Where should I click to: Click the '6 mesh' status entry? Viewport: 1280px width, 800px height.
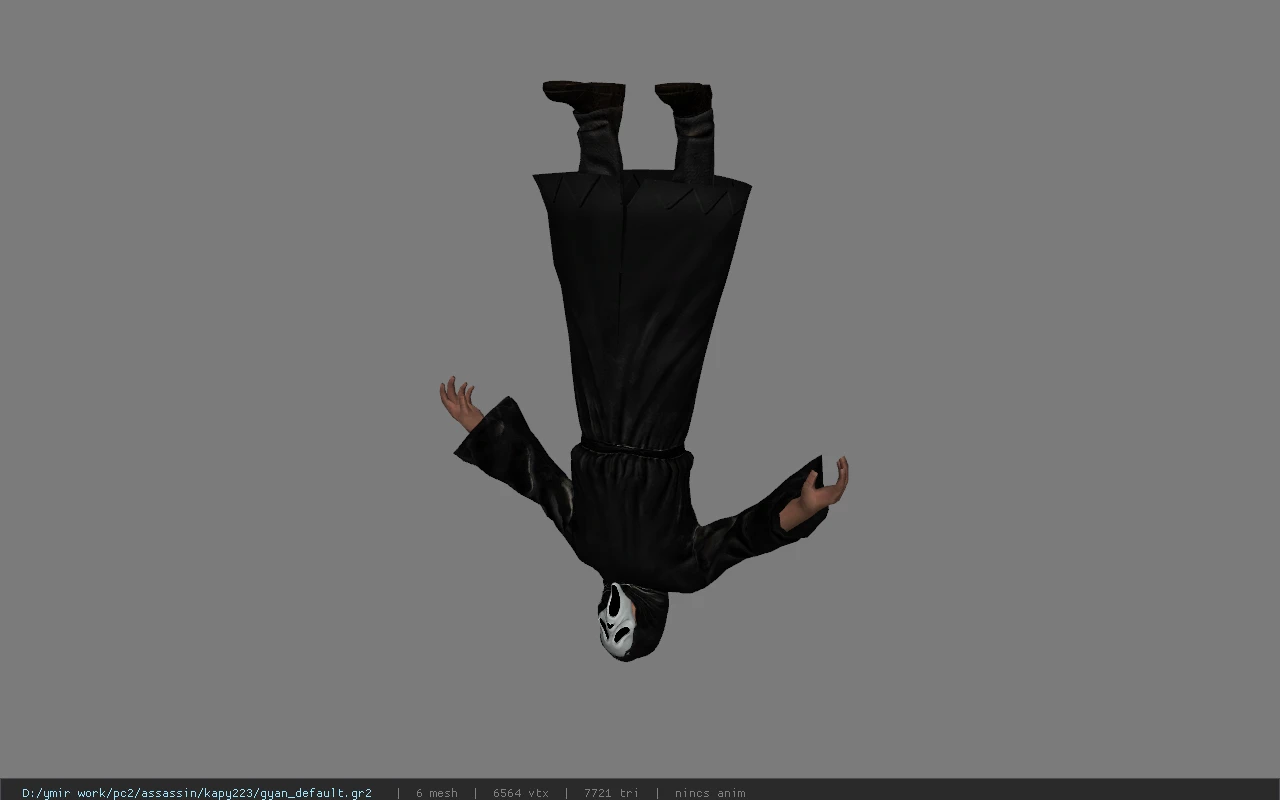(x=436, y=793)
